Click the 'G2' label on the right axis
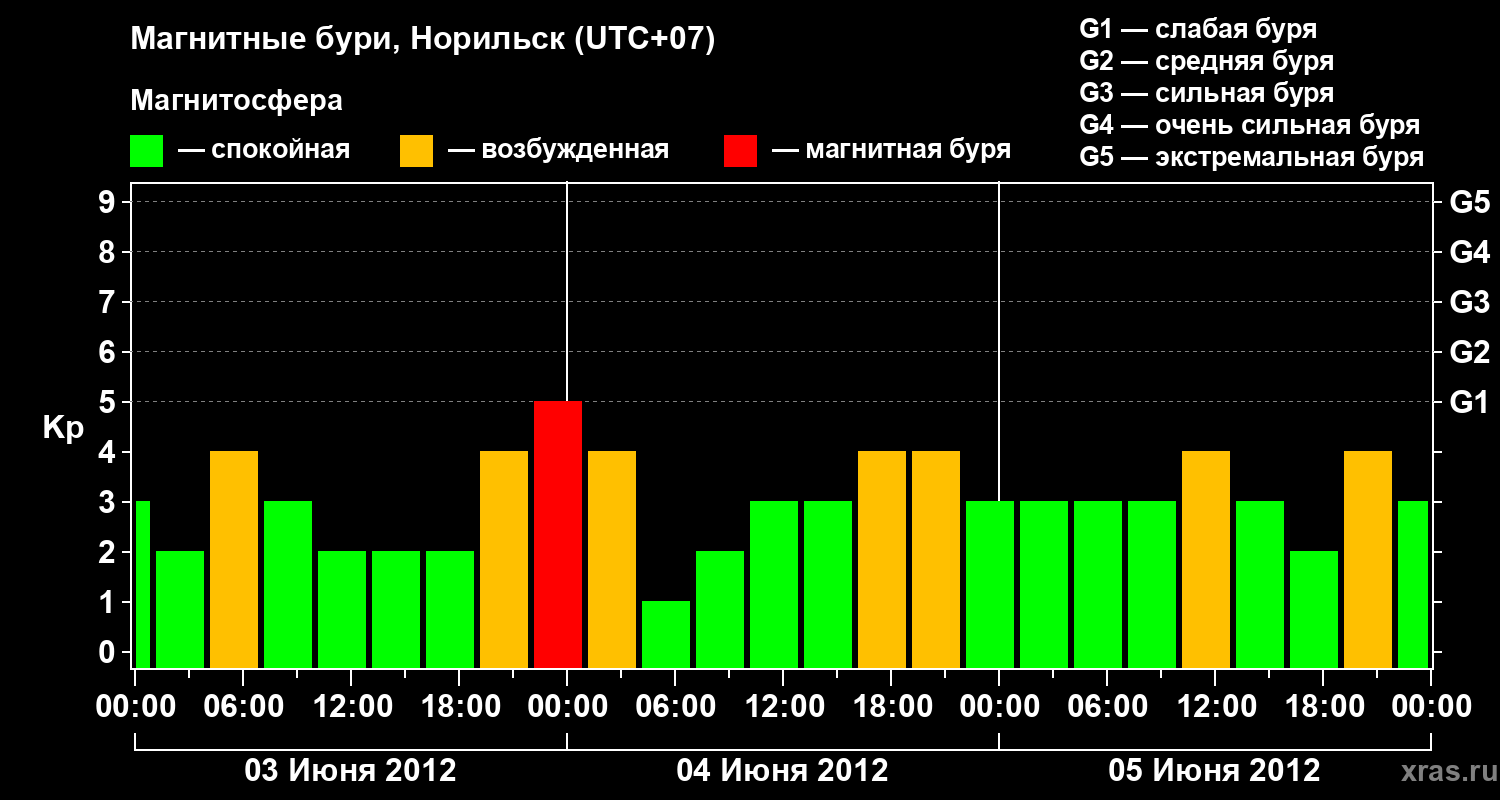 click(x=1469, y=352)
